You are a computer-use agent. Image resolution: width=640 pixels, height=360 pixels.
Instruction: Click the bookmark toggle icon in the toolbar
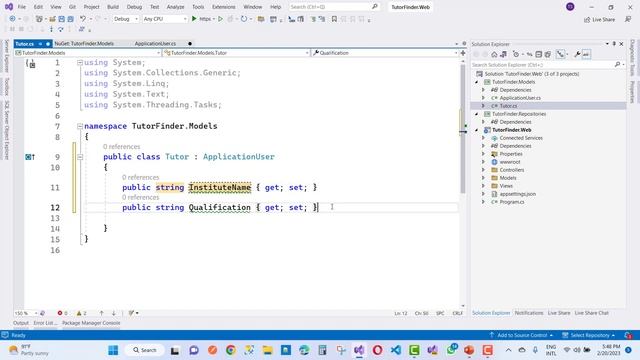[x=334, y=19]
